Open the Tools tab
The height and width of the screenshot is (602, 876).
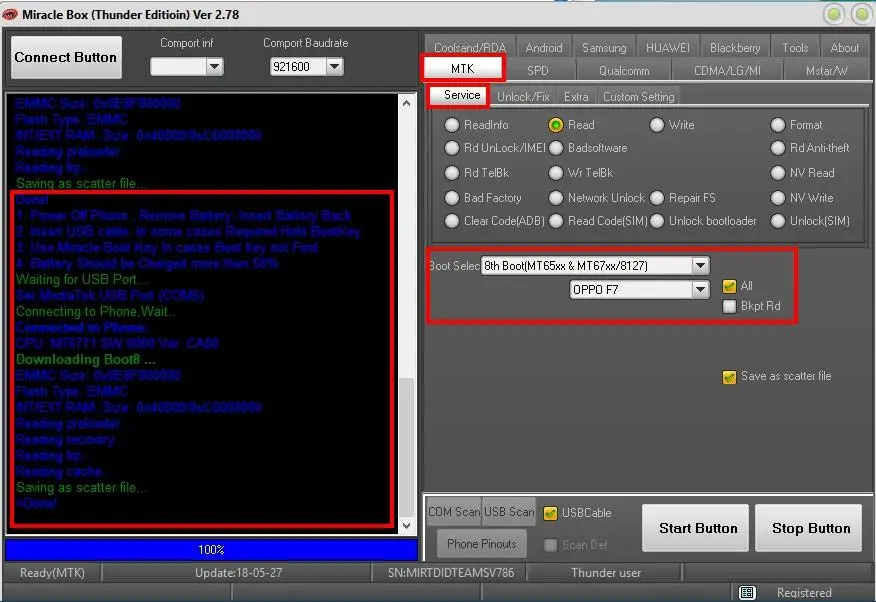[x=795, y=47]
